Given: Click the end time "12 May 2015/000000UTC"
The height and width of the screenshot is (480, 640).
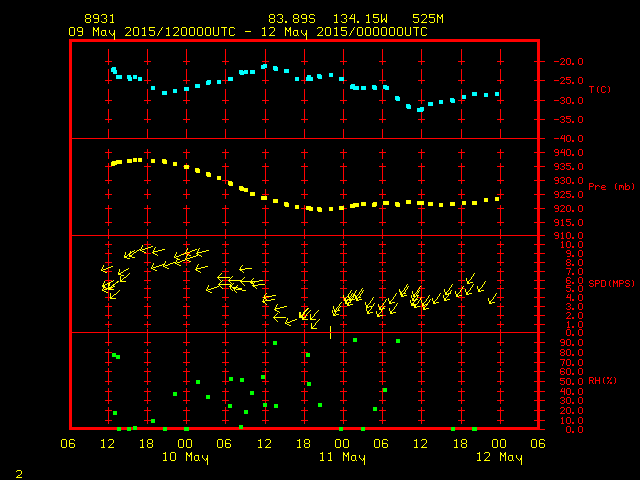Looking at the screenshot, I should pyautogui.click(x=344, y=32).
